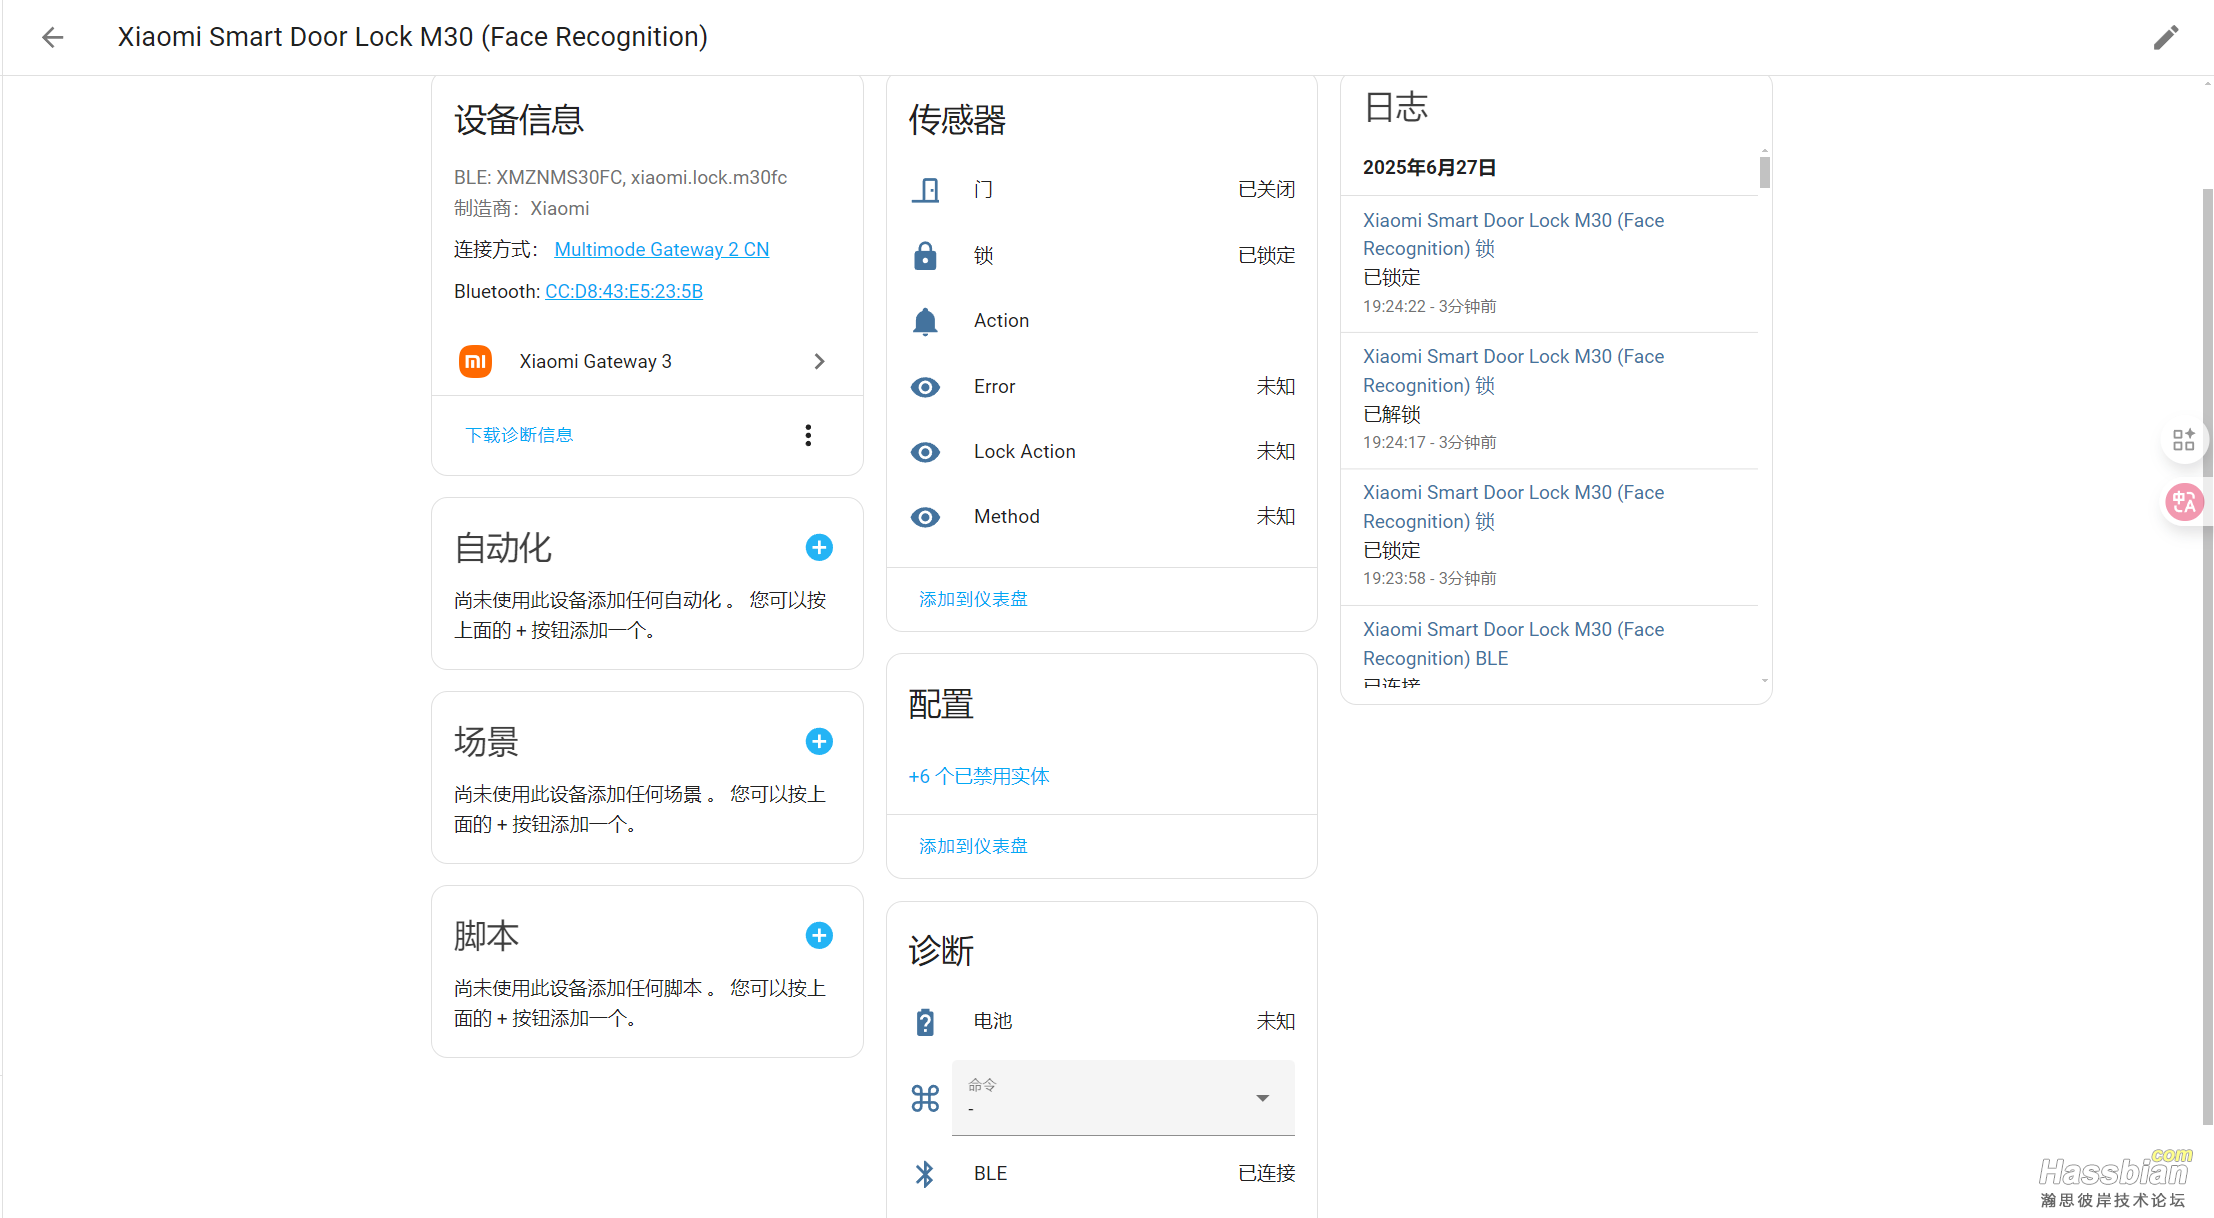Add an automation with the plus icon
The height and width of the screenshot is (1218, 2214).
click(x=819, y=547)
